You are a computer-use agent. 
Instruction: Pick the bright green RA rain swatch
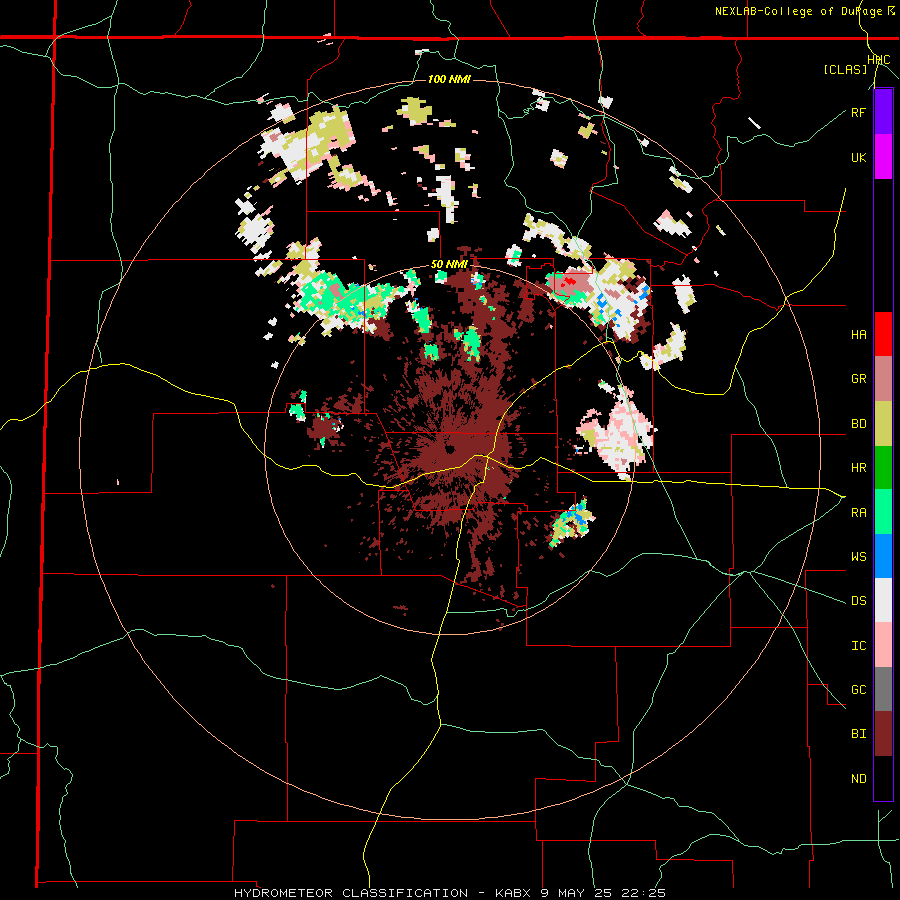point(883,512)
